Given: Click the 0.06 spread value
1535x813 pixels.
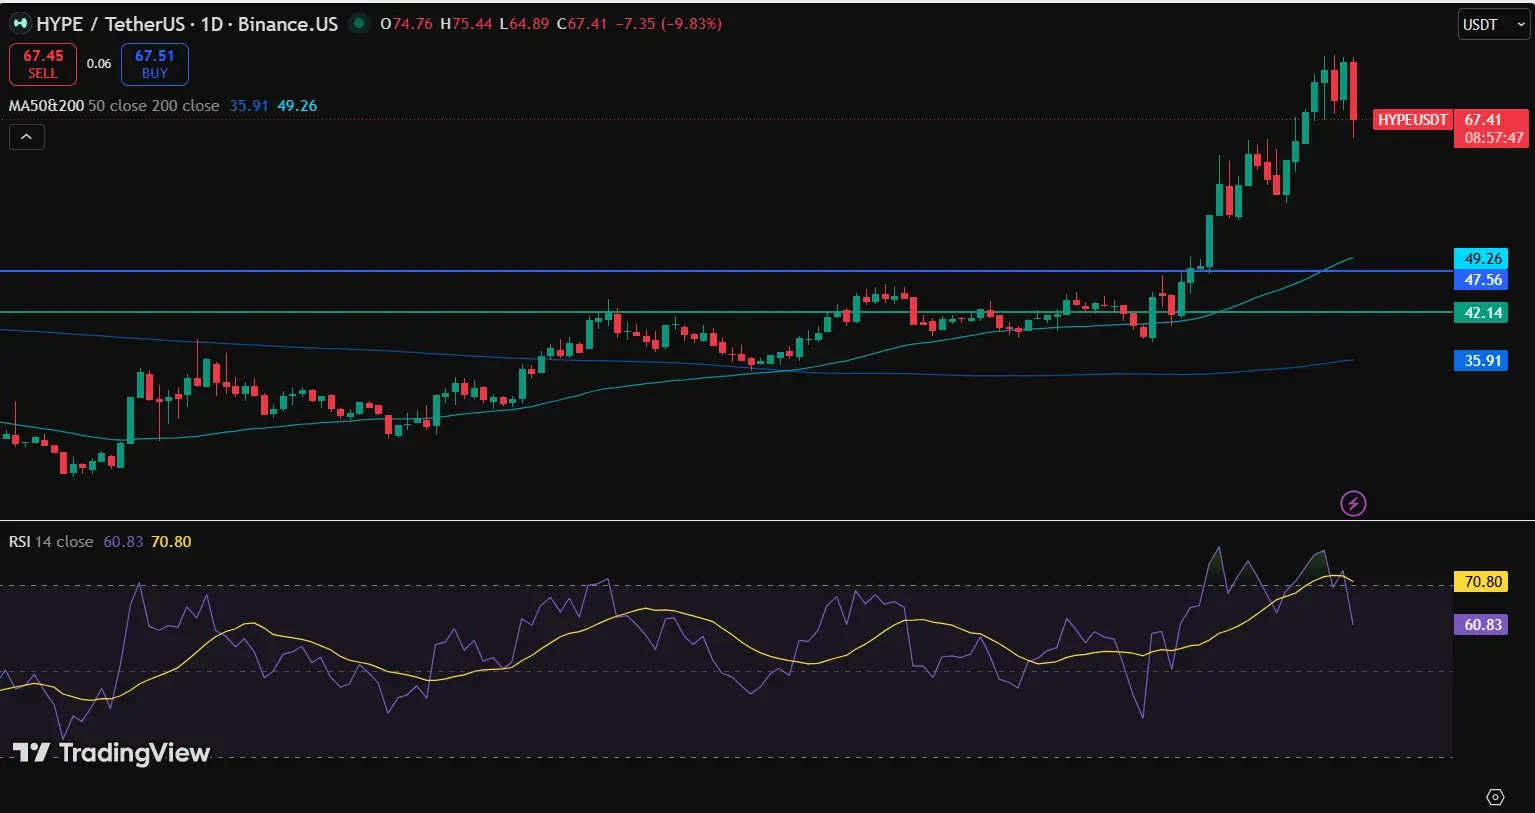Looking at the screenshot, I should (99, 64).
